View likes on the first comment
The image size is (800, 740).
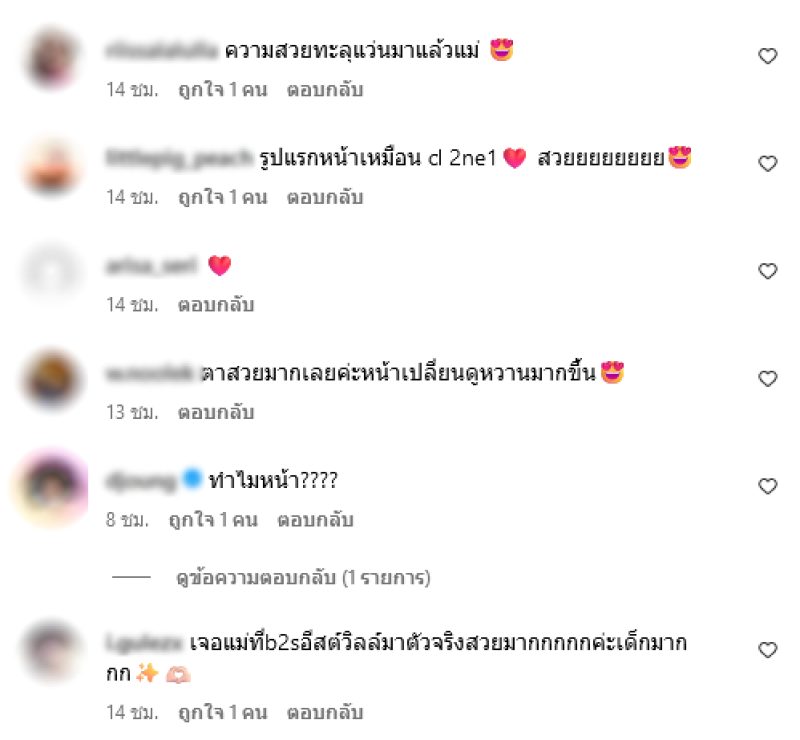(222, 90)
